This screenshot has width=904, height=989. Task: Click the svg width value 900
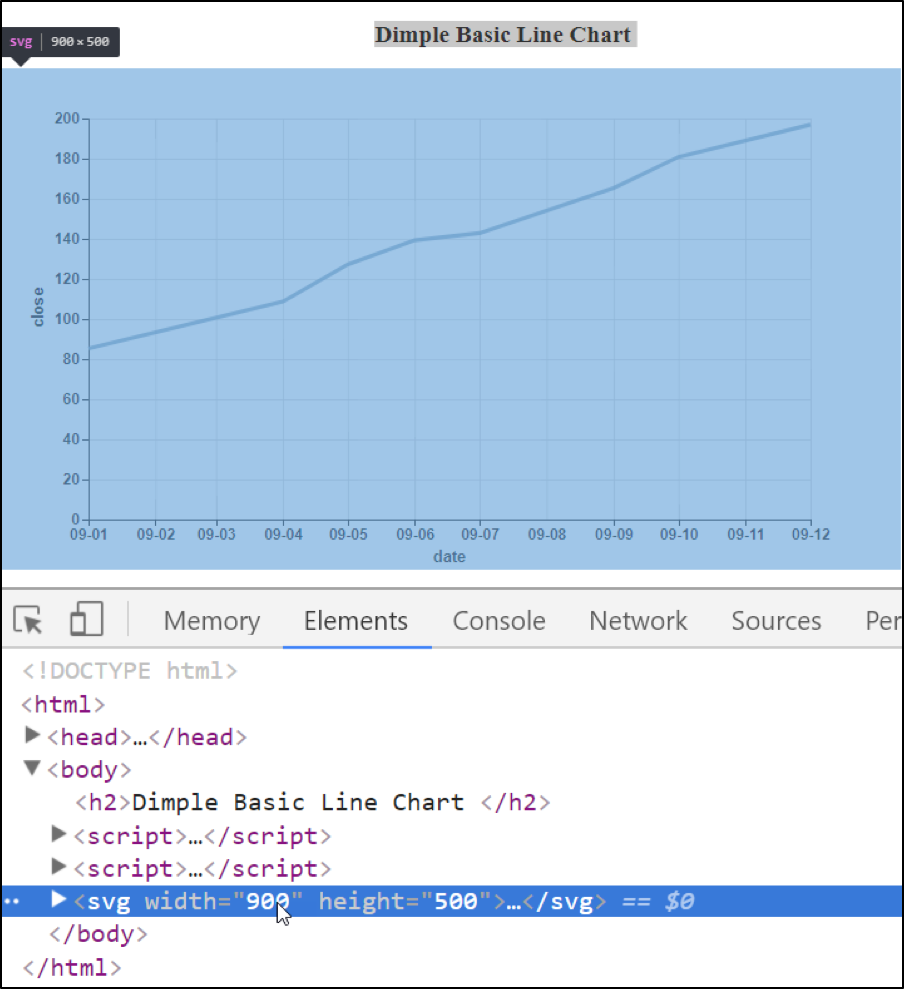pos(267,901)
